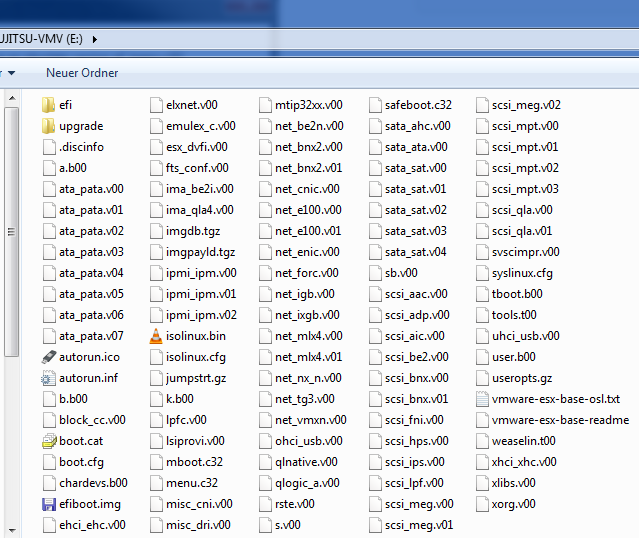Click the menu.c32 file icon

156,483
